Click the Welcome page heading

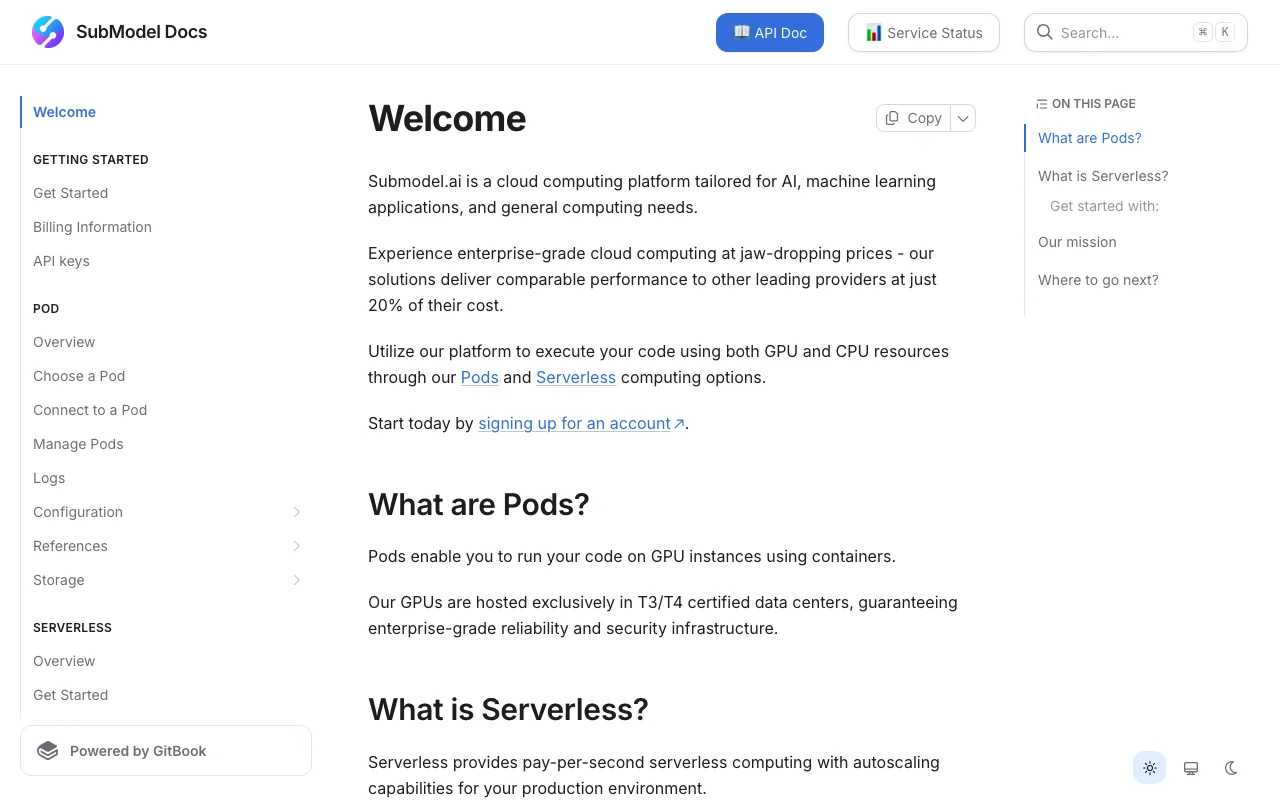(x=447, y=118)
